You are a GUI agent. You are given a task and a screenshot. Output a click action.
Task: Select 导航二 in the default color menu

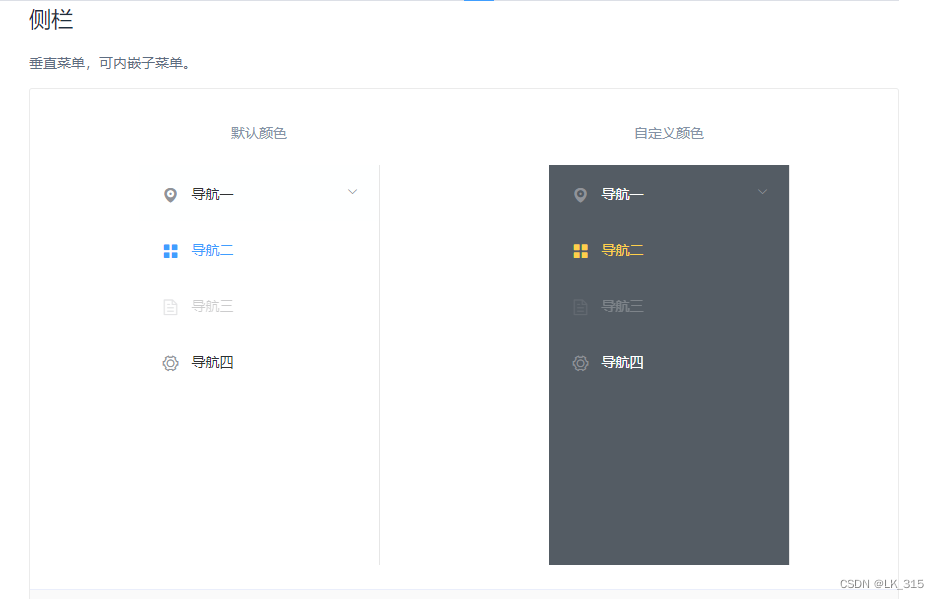[x=213, y=249]
